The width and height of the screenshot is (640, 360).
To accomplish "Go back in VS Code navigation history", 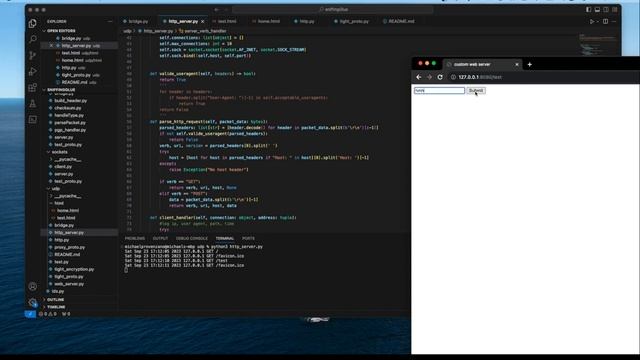I will 217,9.
